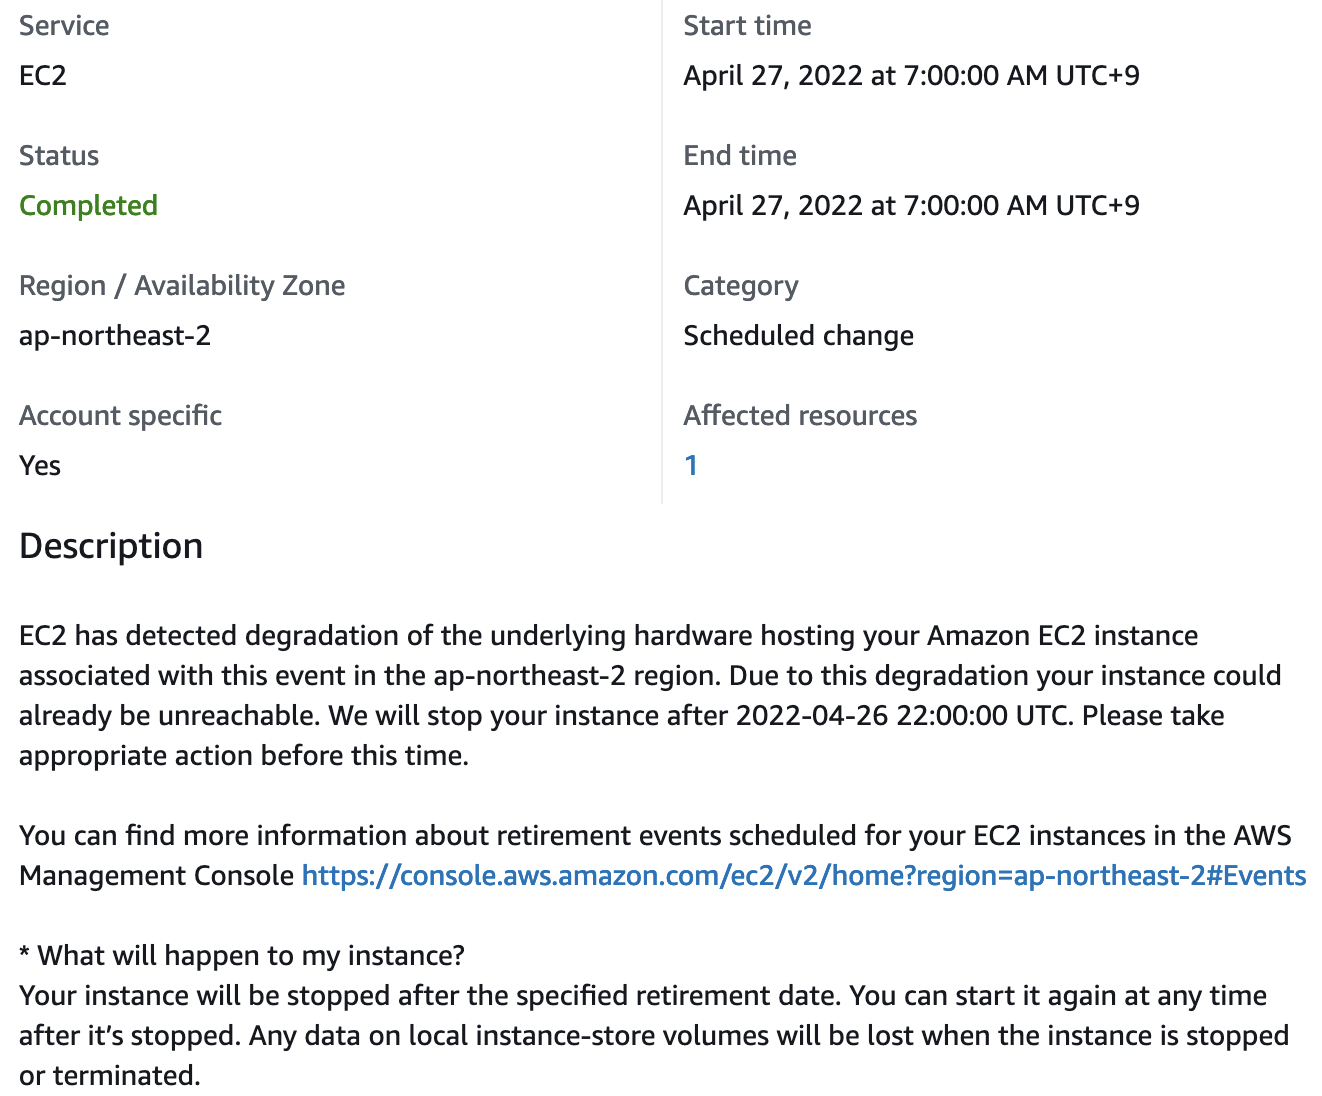
Task: Click the Description heading
Action: point(111,546)
